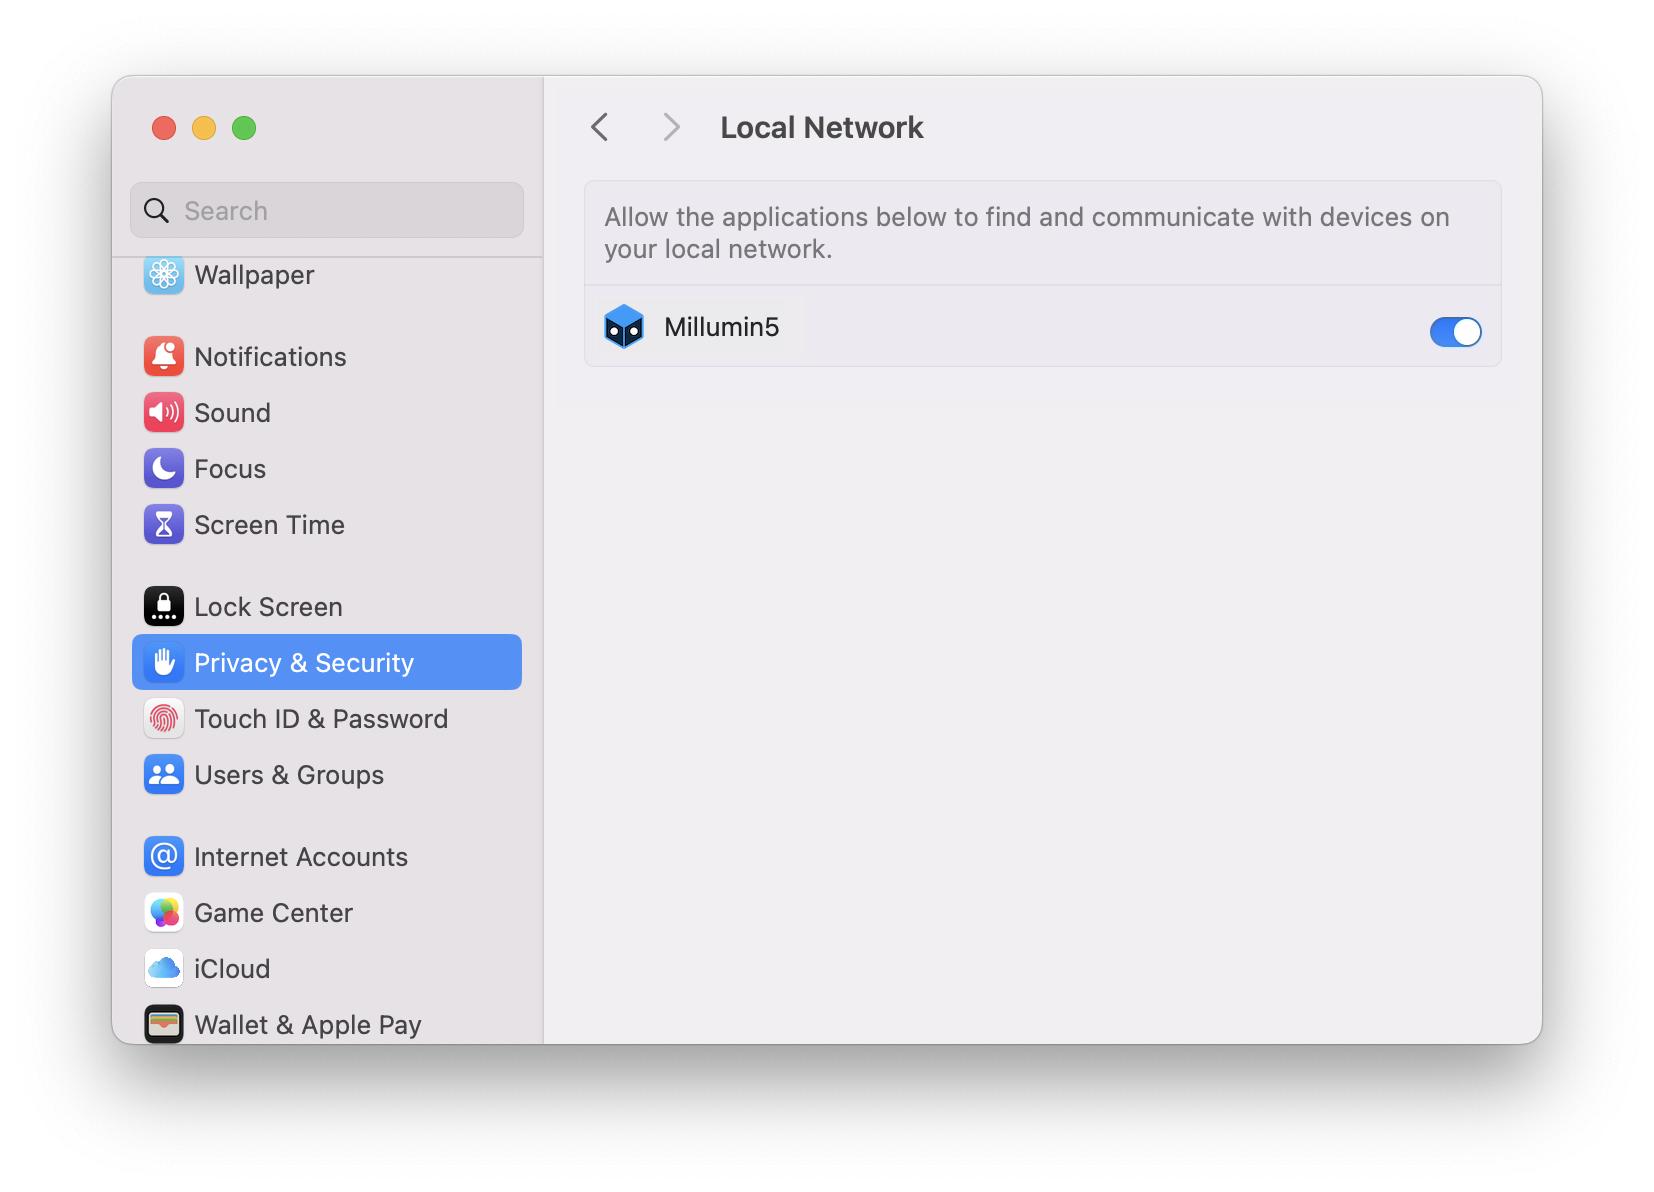The image size is (1654, 1192).
Task: Go back using the left chevron
Action: [600, 127]
